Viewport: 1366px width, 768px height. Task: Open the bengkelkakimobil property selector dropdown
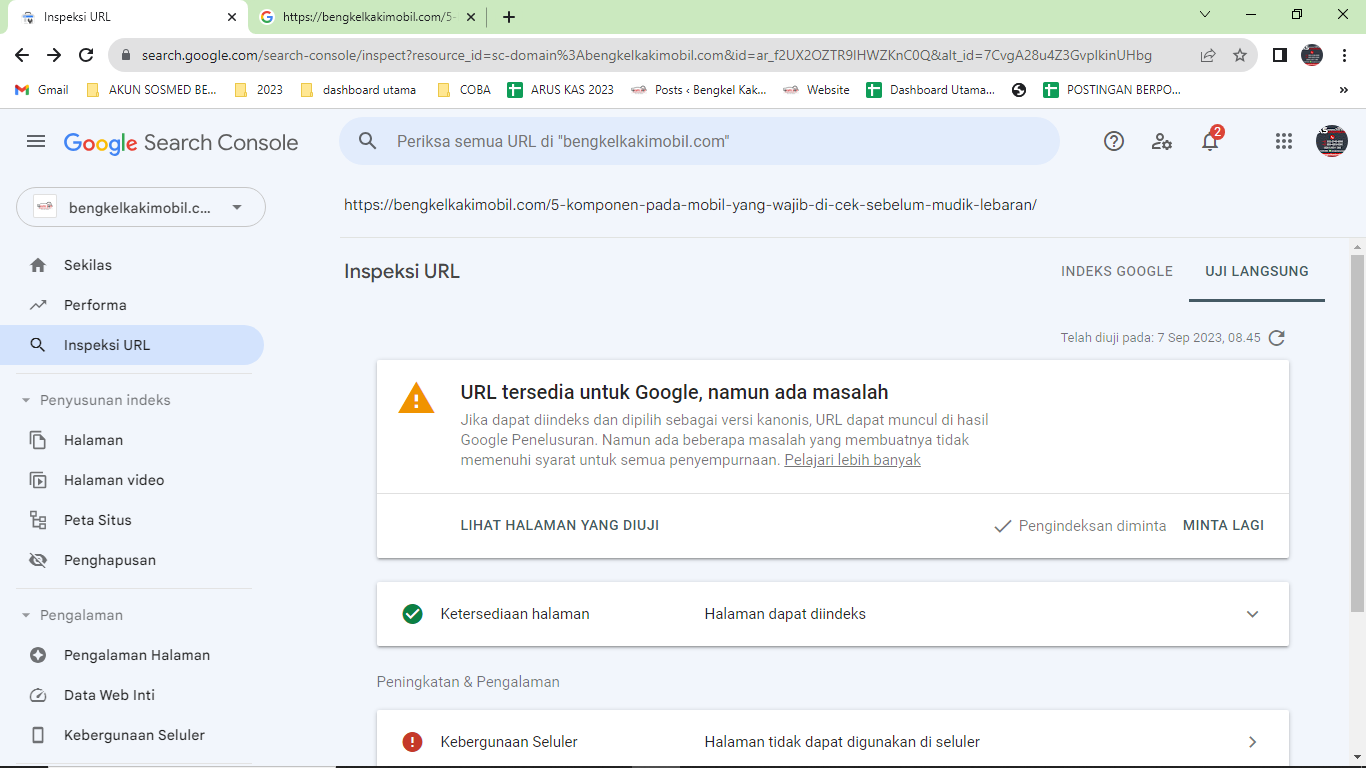(x=141, y=207)
